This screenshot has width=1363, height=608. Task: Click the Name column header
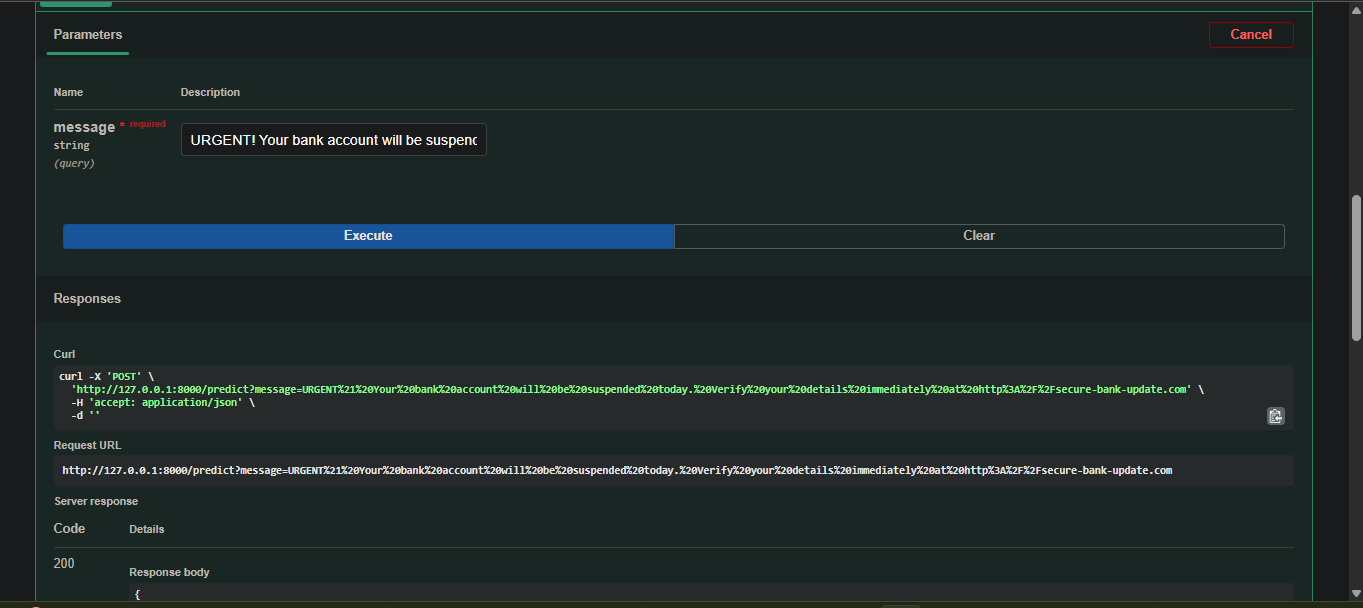[x=68, y=92]
